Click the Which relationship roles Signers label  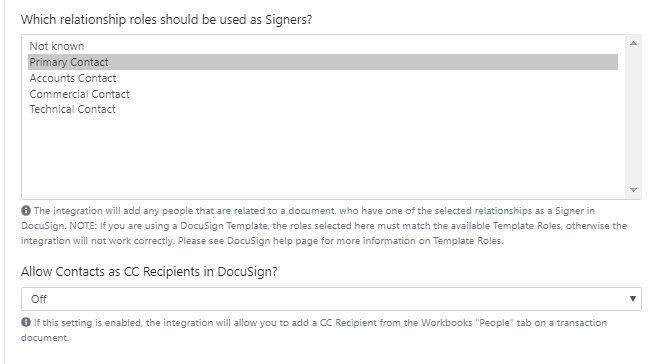click(x=166, y=19)
